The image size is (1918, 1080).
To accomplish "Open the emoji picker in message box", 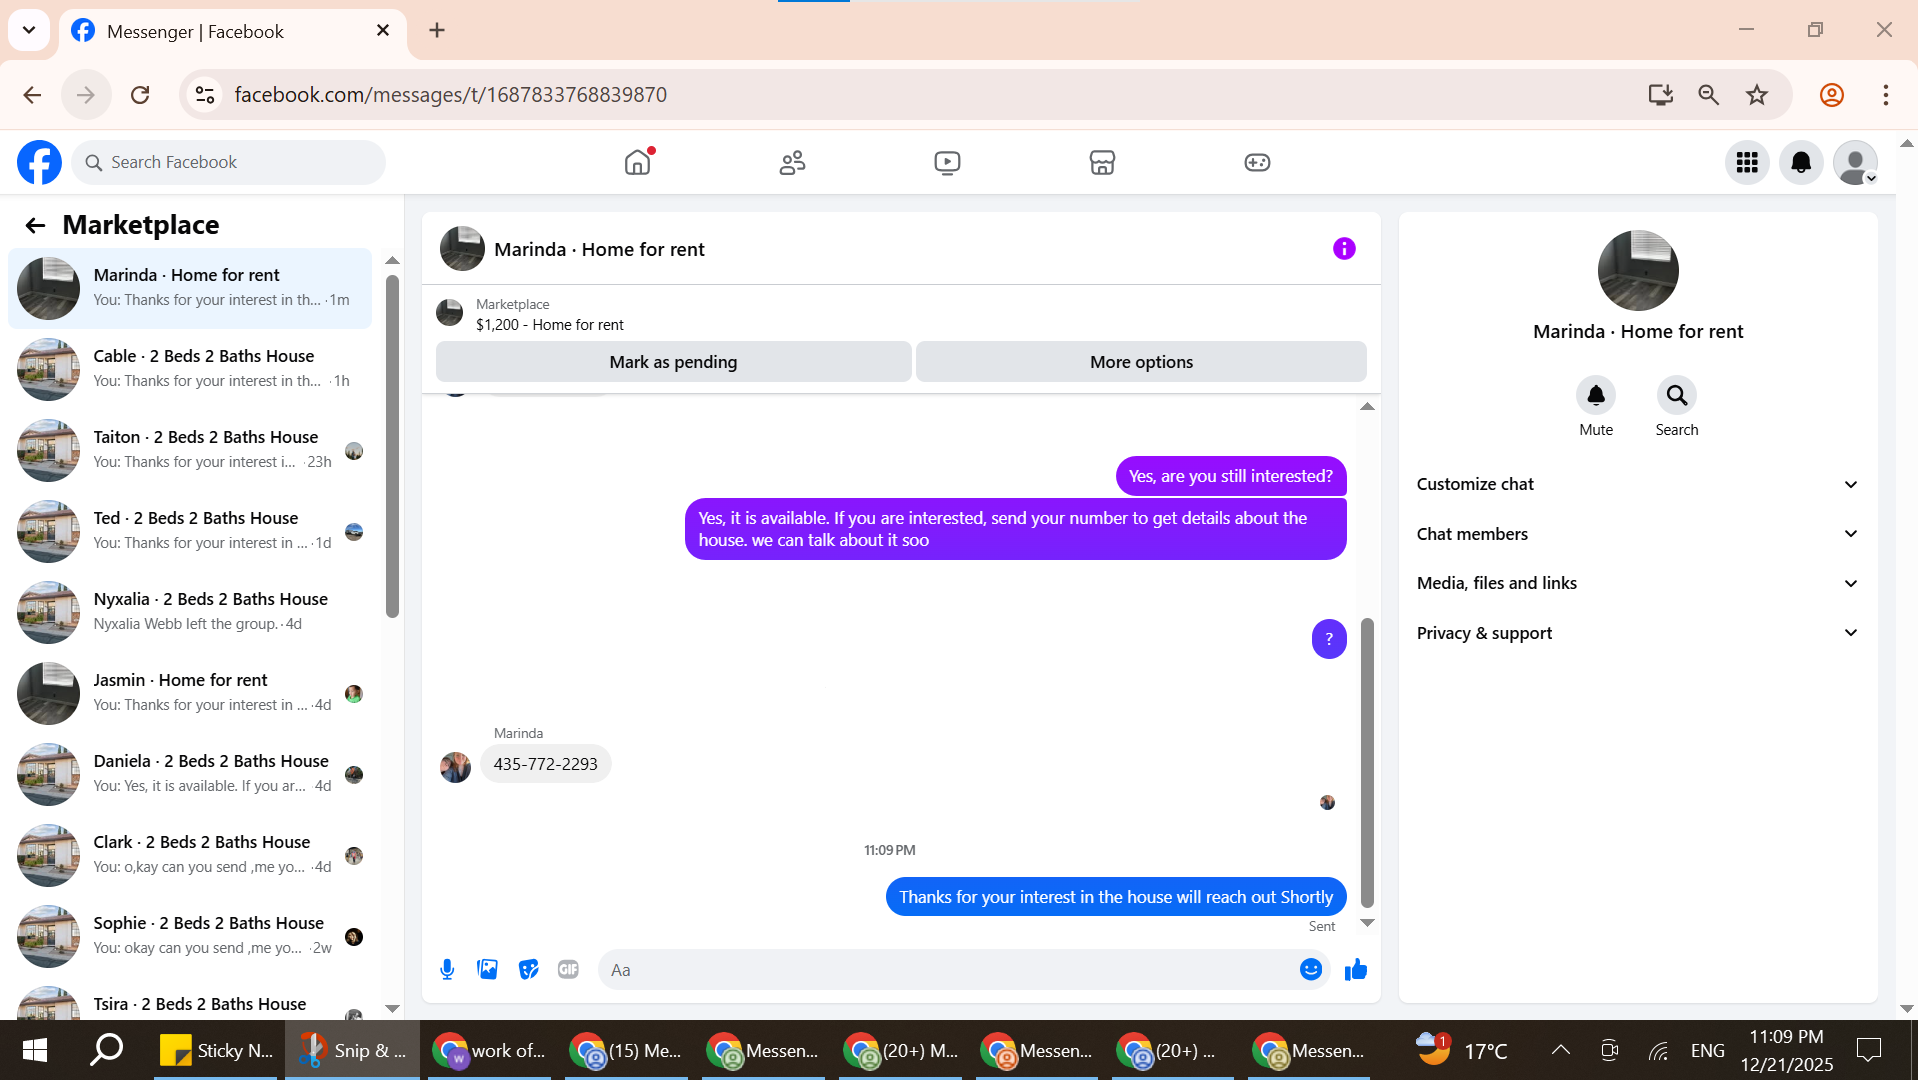I will (1311, 969).
